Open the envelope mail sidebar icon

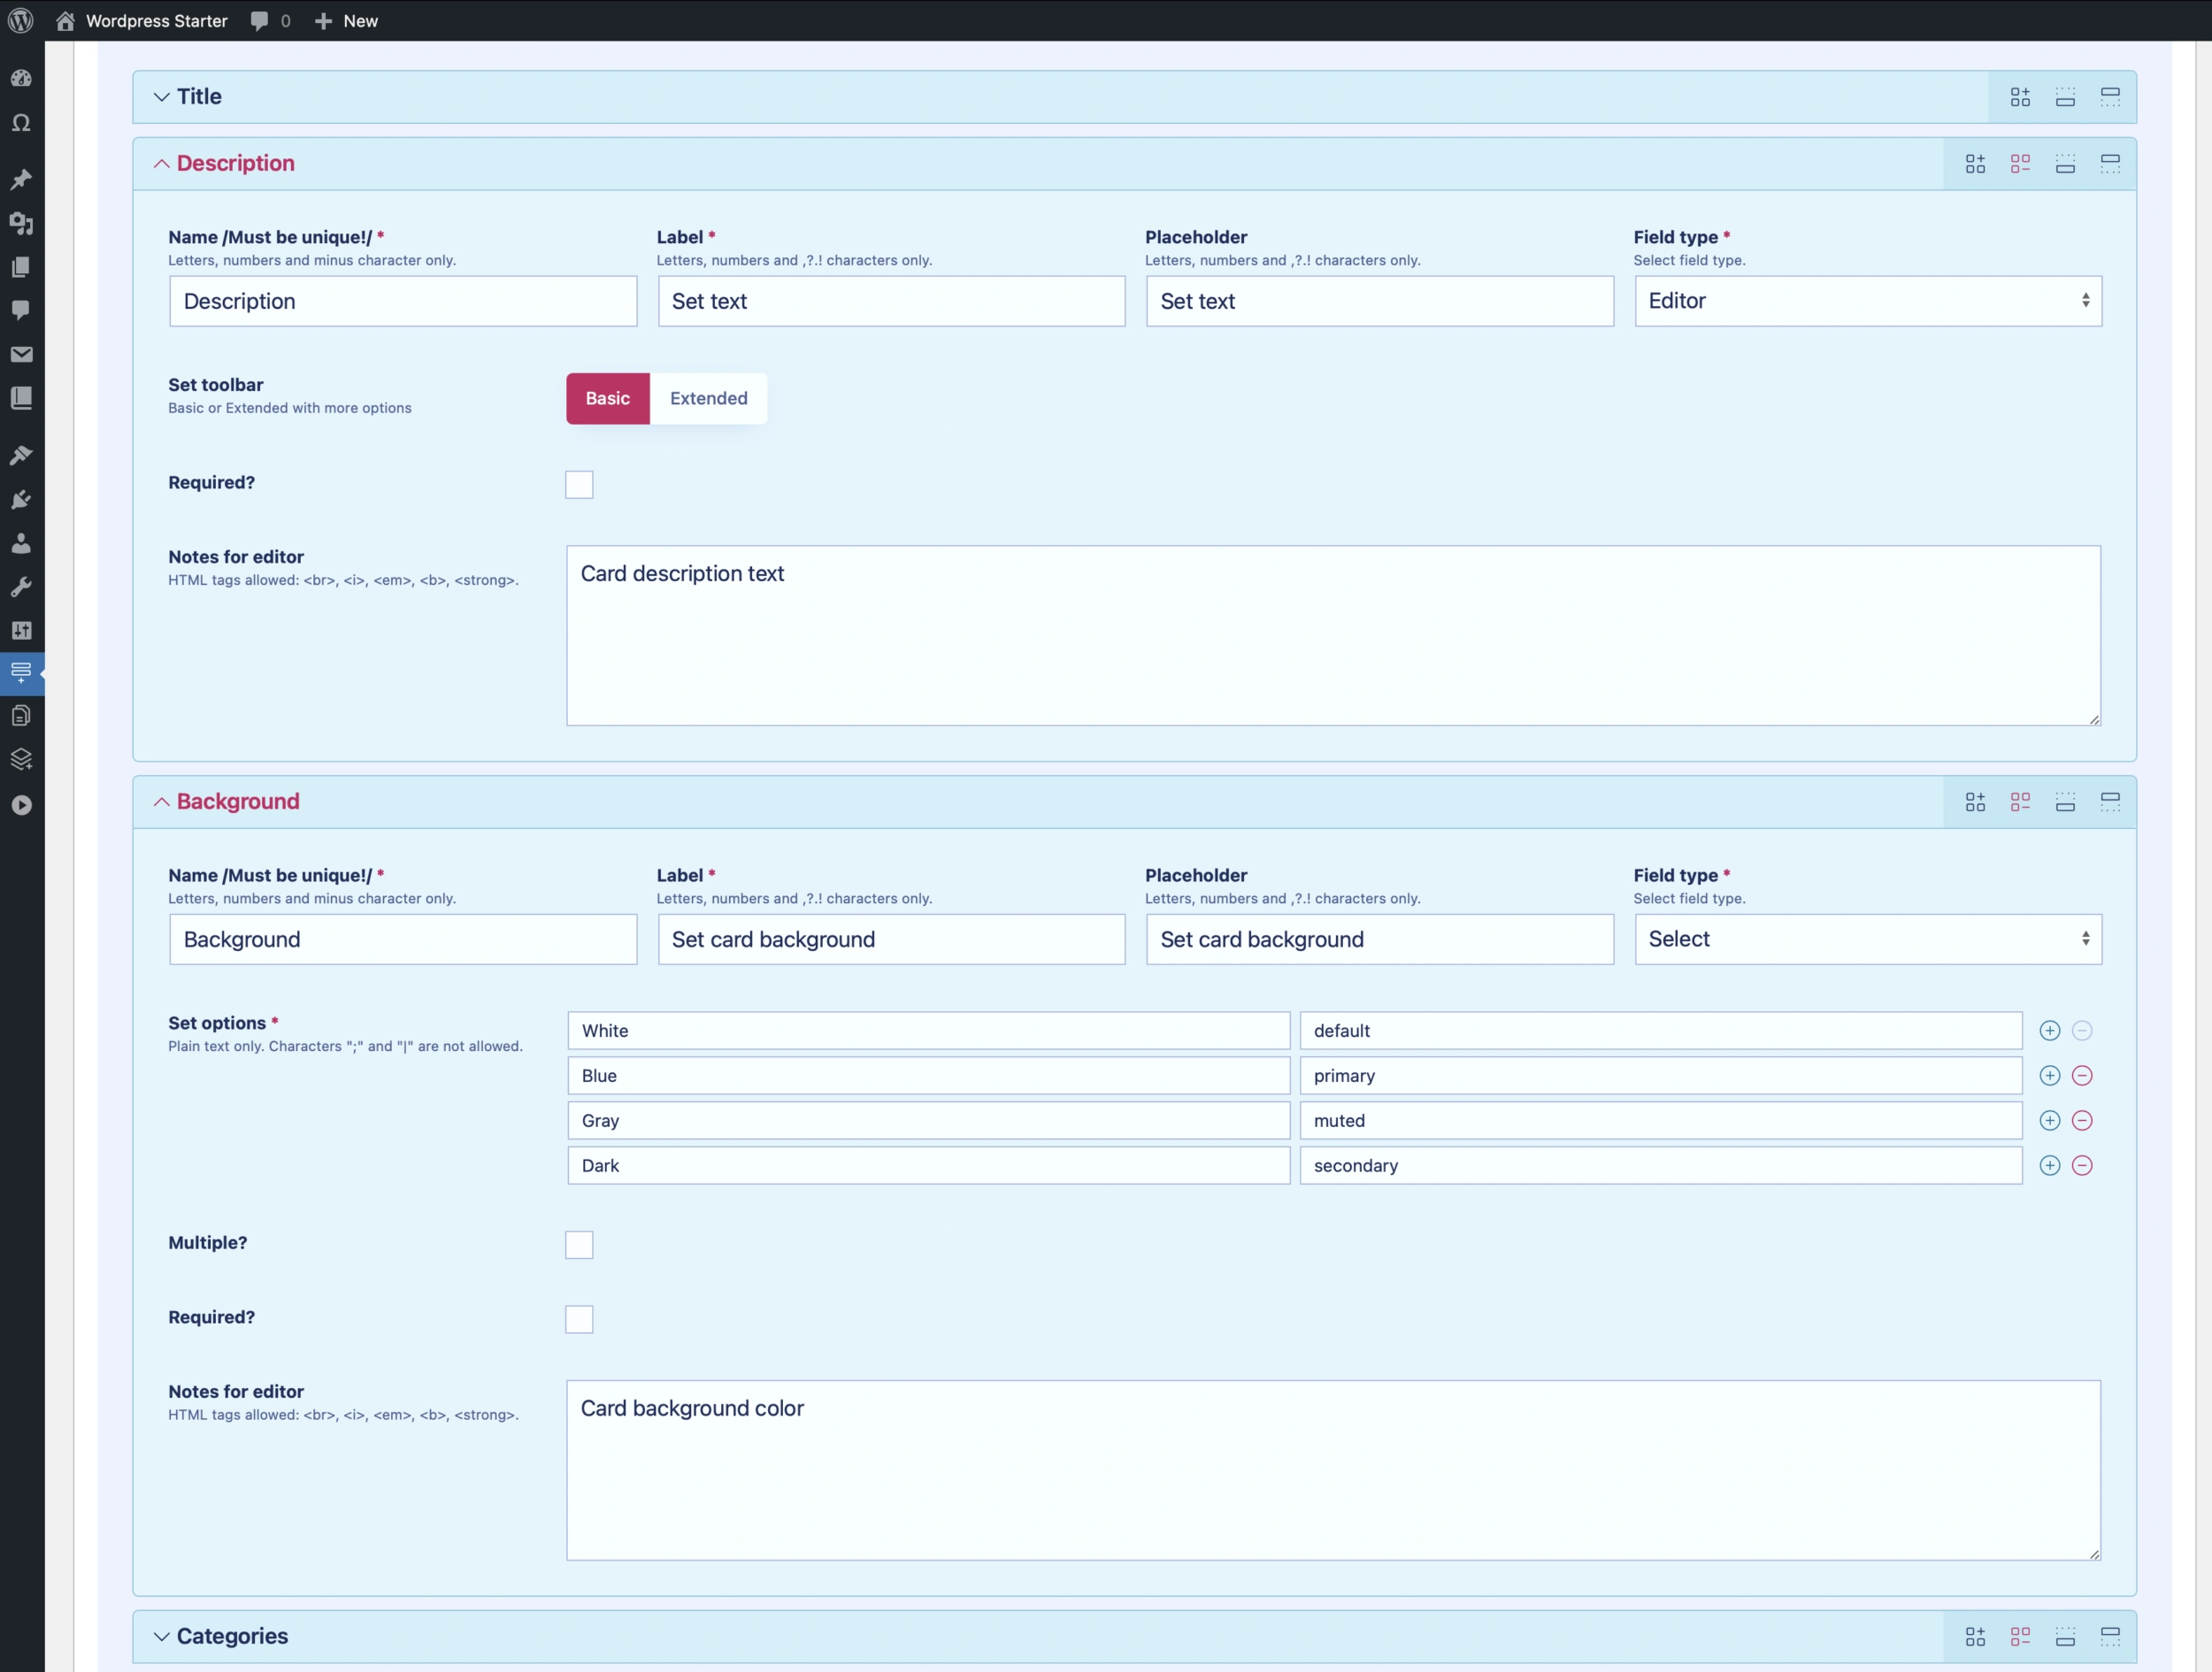point(21,354)
